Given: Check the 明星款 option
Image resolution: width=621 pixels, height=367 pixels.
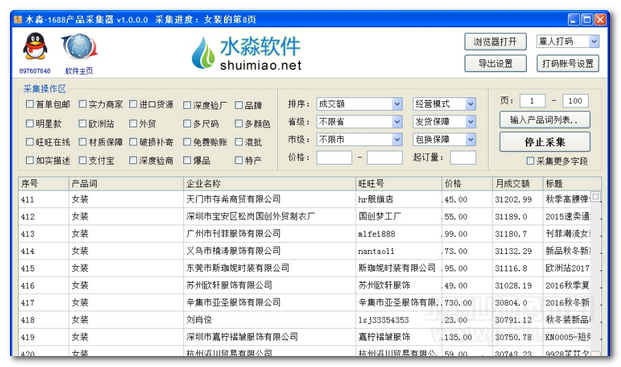Looking at the screenshot, I should [x=30, y=124].
